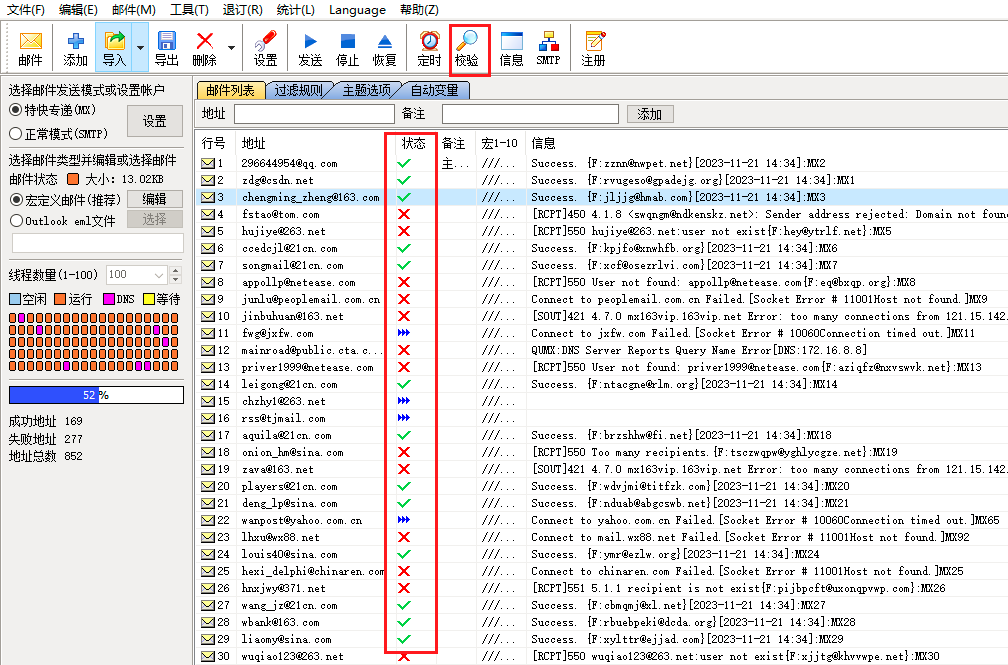Click the orange 邮件状态 color square

click(72, 180)
